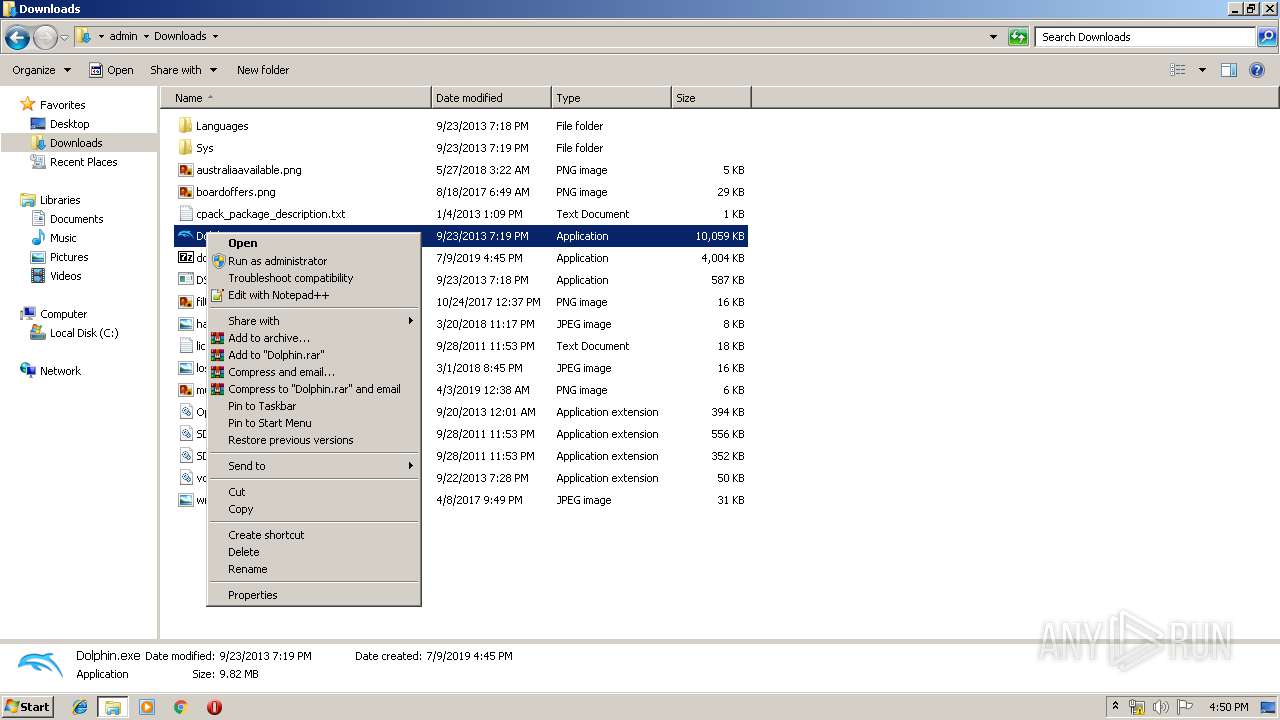
Task: Select Local Disk (C:)
Action: (84, 333)
